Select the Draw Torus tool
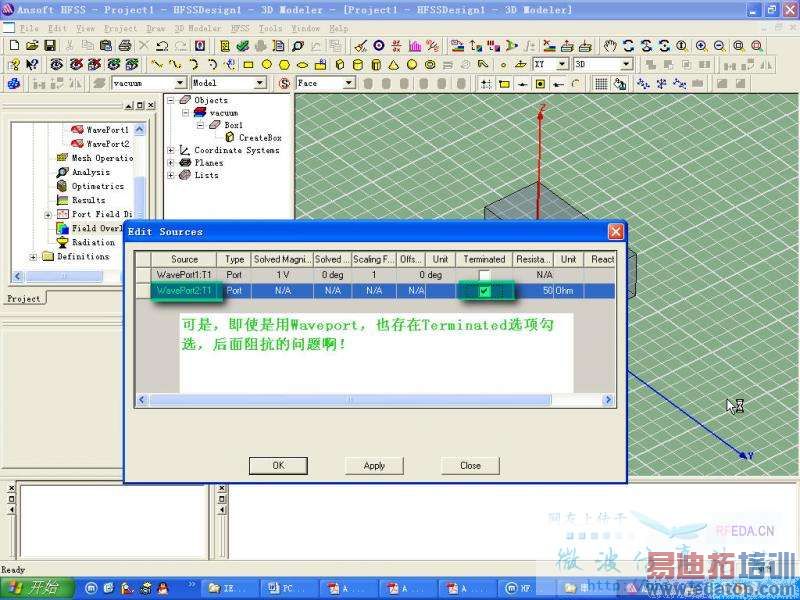800x600 pixels. coord(430,65)
